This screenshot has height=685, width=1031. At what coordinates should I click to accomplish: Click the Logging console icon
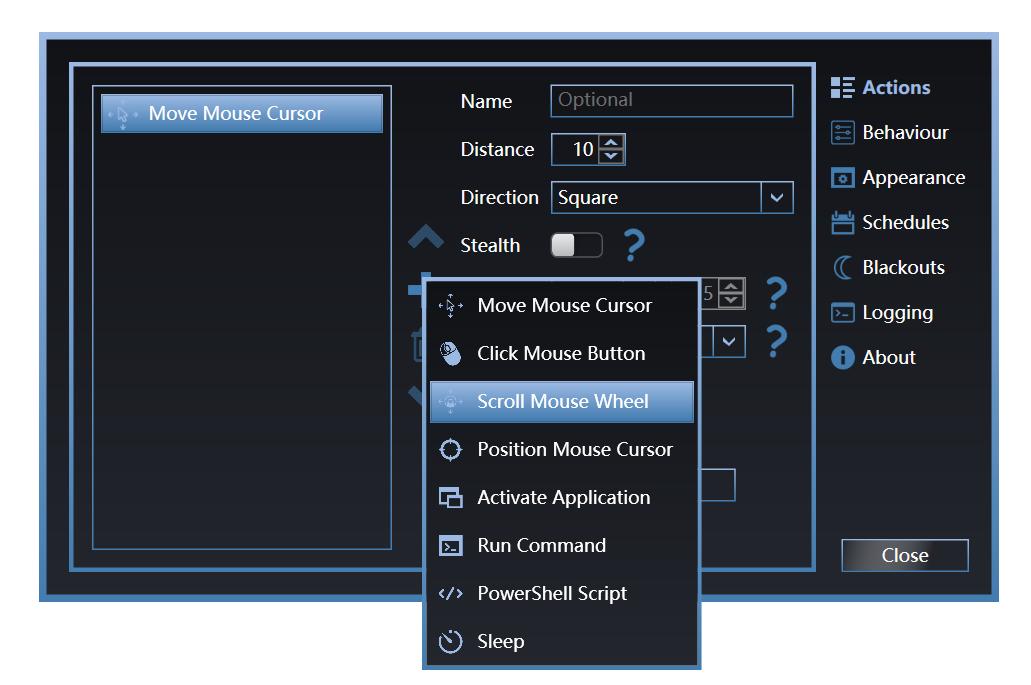pyautogui.click(x=842, y=312)
